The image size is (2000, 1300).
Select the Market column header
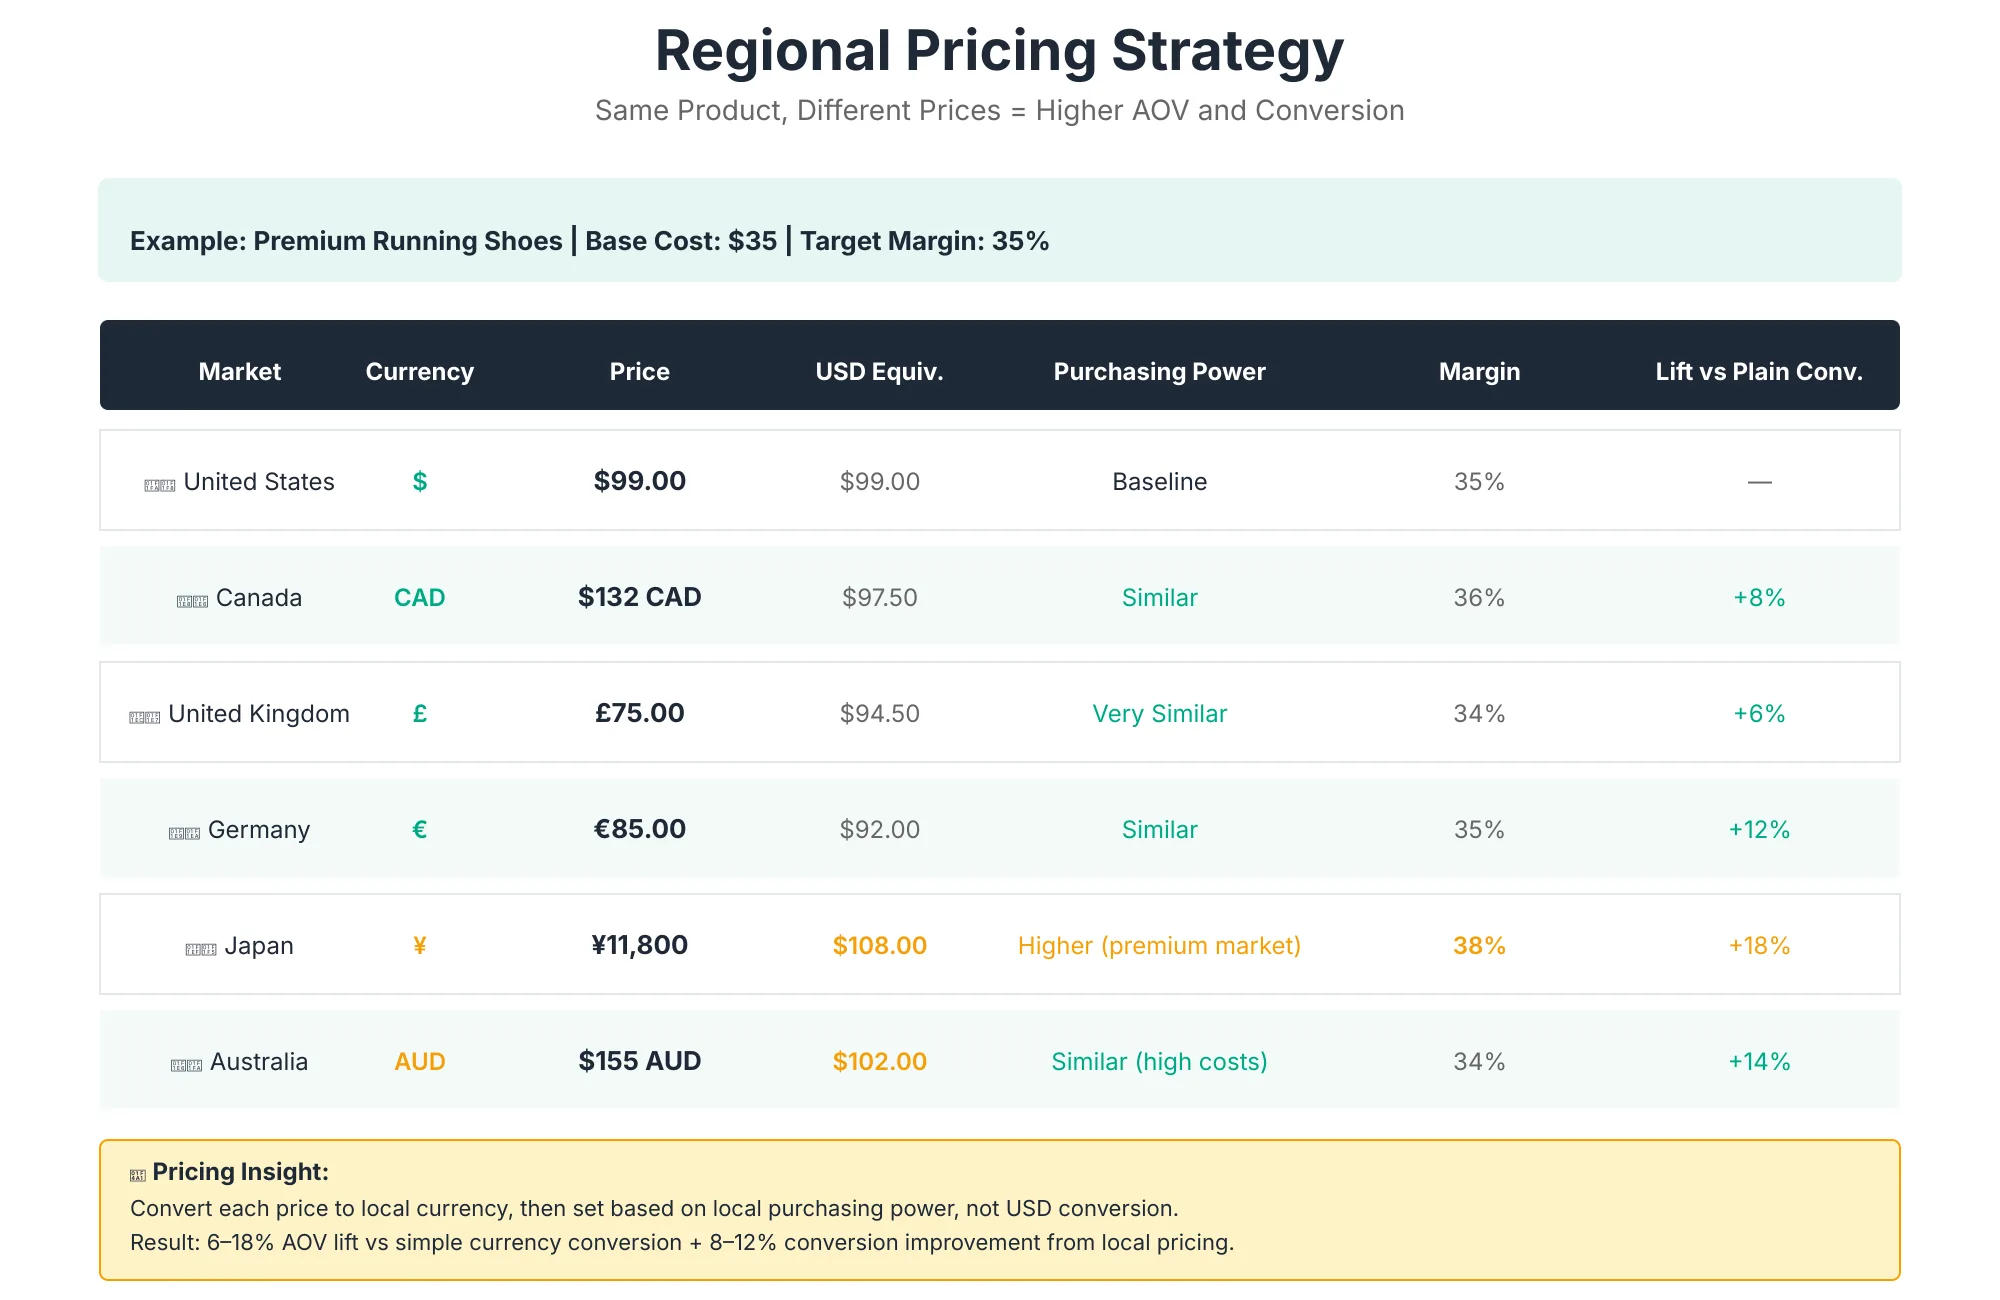[x=240, y=371]
